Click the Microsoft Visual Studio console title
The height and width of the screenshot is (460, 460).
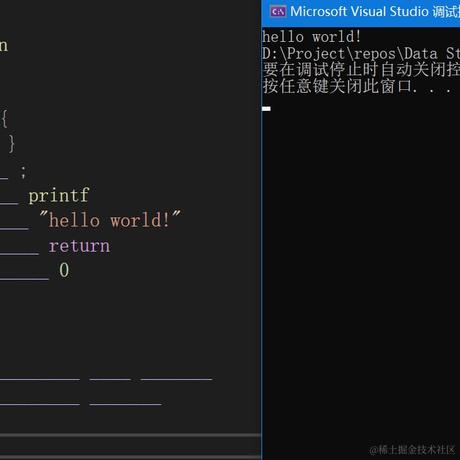pos(375,12)
